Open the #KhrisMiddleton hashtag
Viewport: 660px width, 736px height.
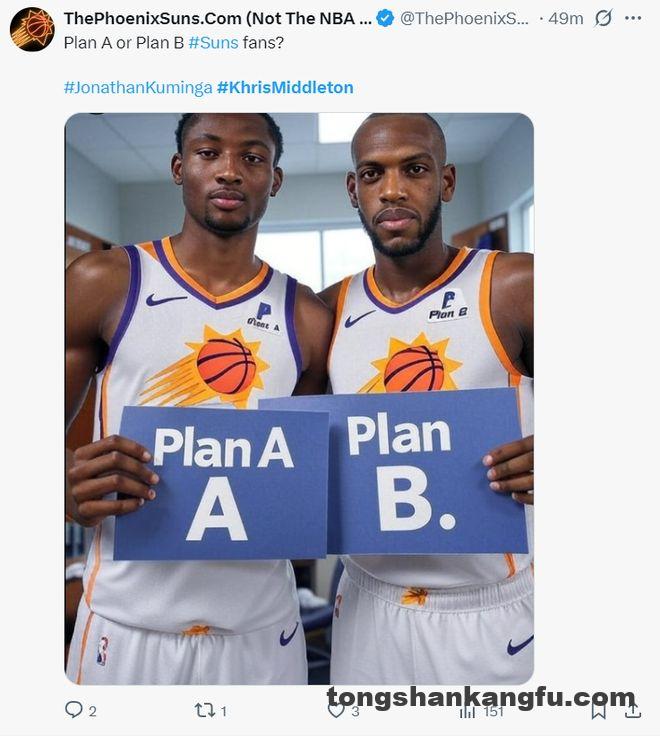(285, 87)
